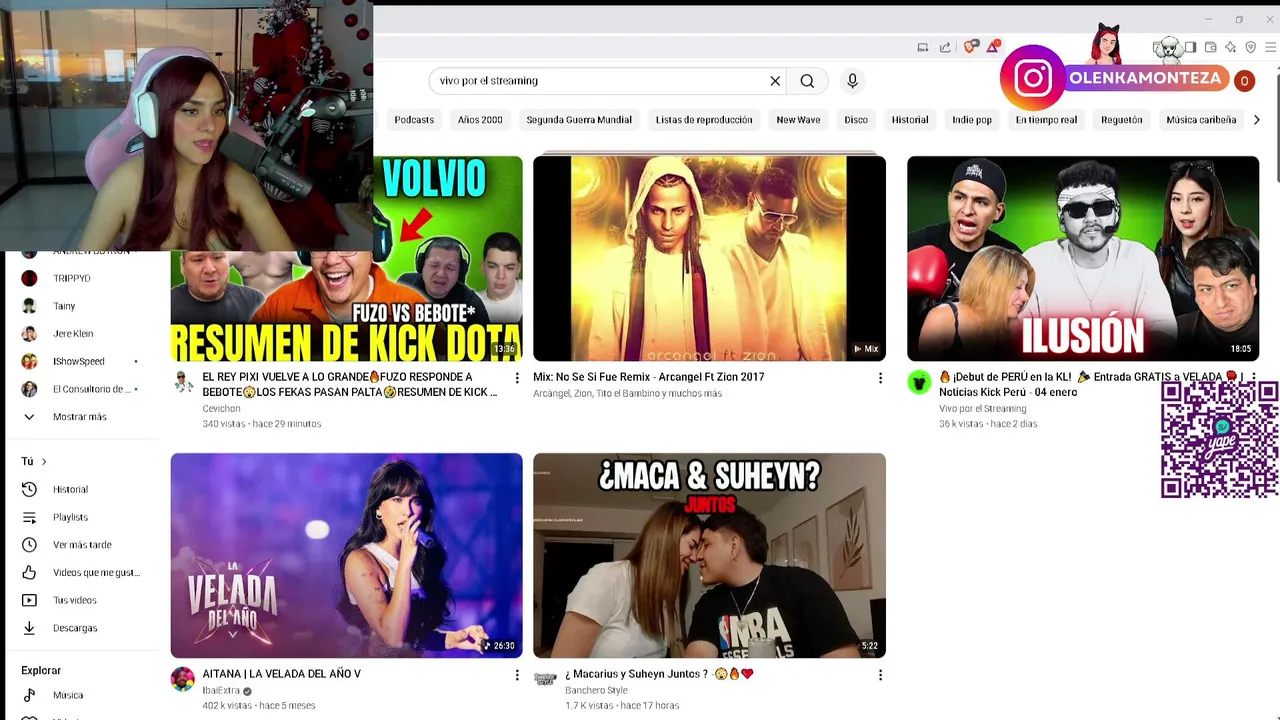
Task: Select the Reguetón filter chip
Action: pyautogui.click(x=1121, y=120)
